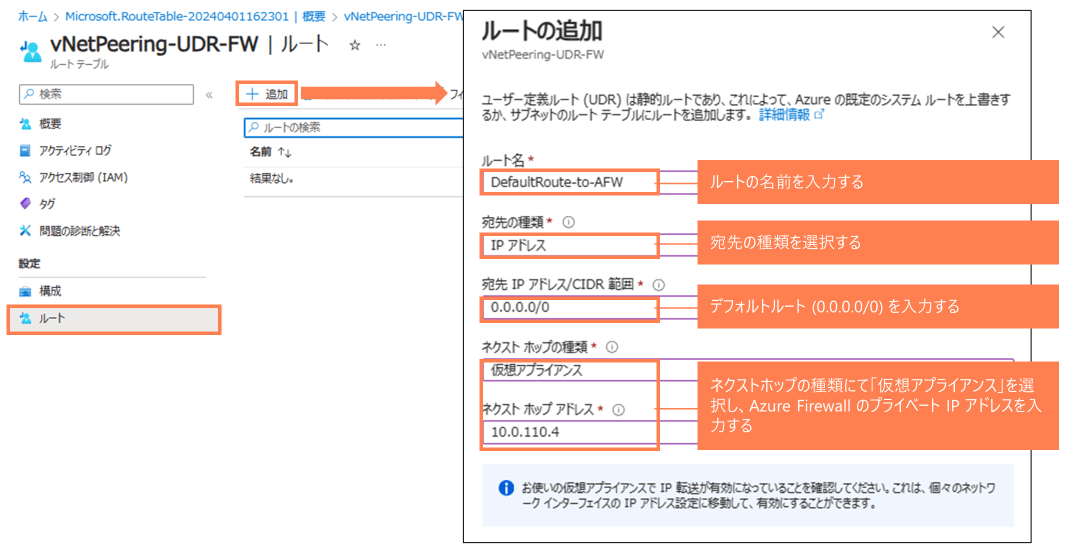
Task: Click the 追加 button
Action: point(267,94)
